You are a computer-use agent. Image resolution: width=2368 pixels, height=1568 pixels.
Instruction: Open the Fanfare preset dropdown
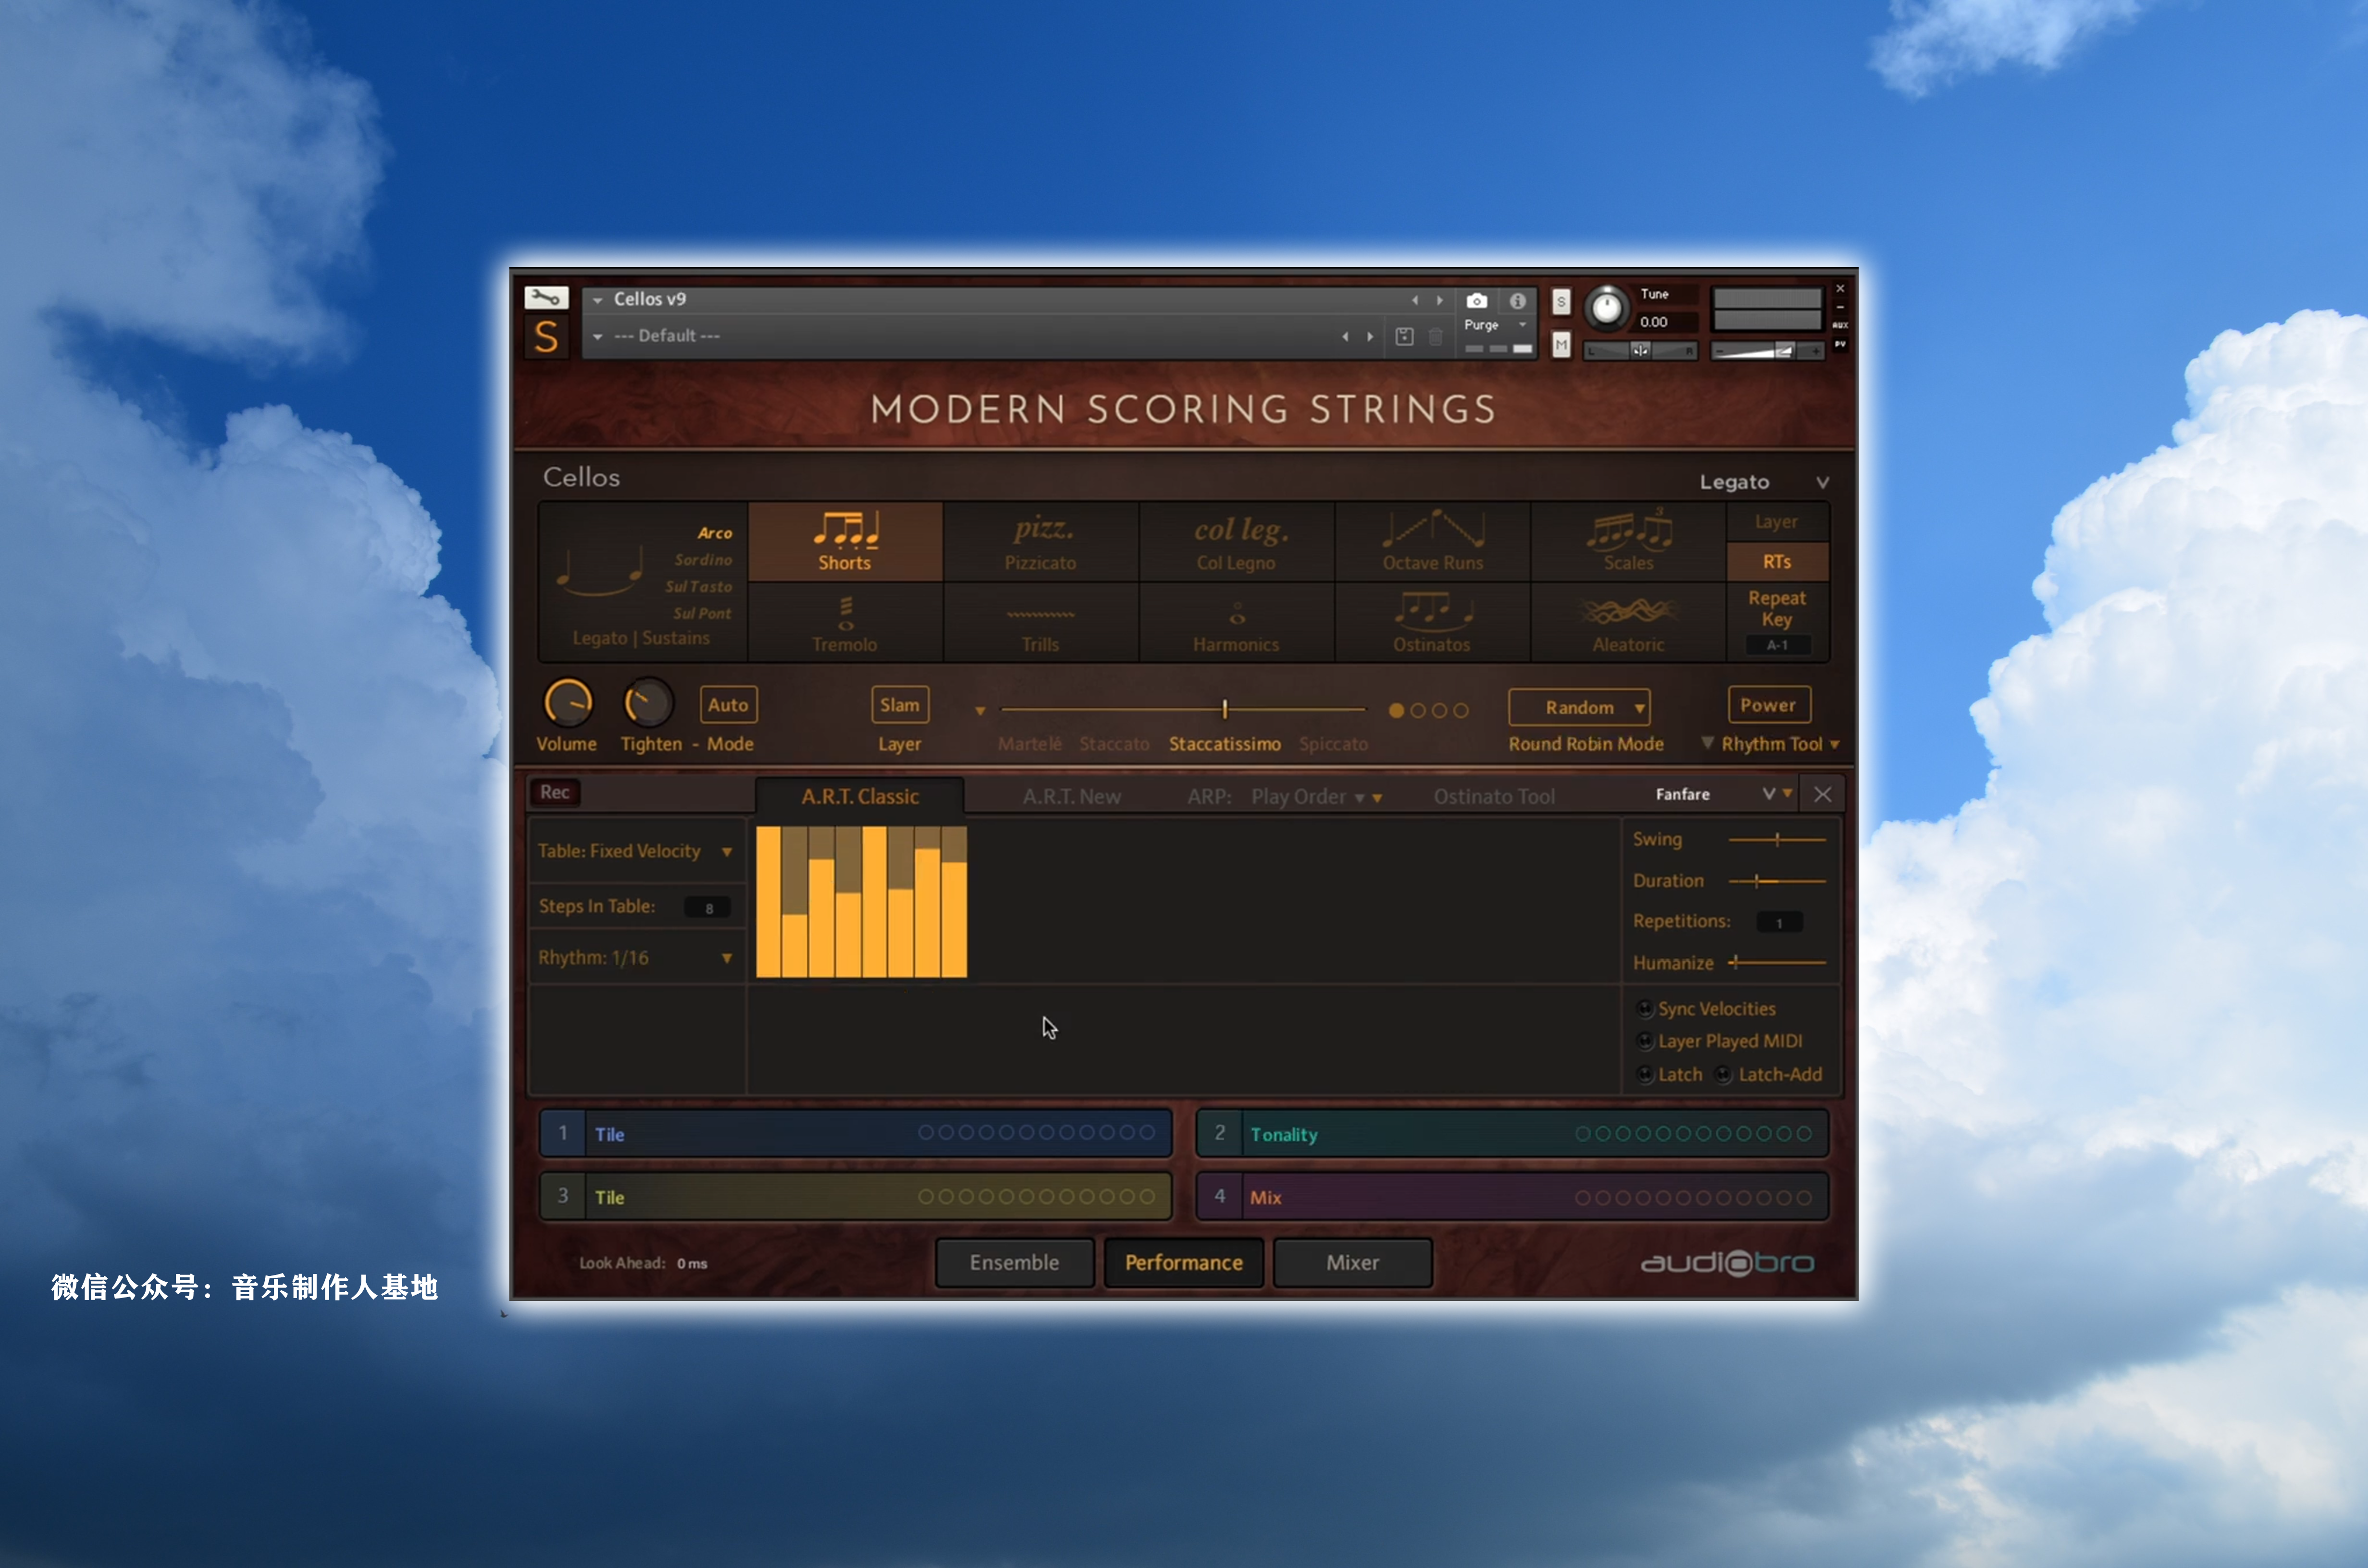click(1768, 794)
